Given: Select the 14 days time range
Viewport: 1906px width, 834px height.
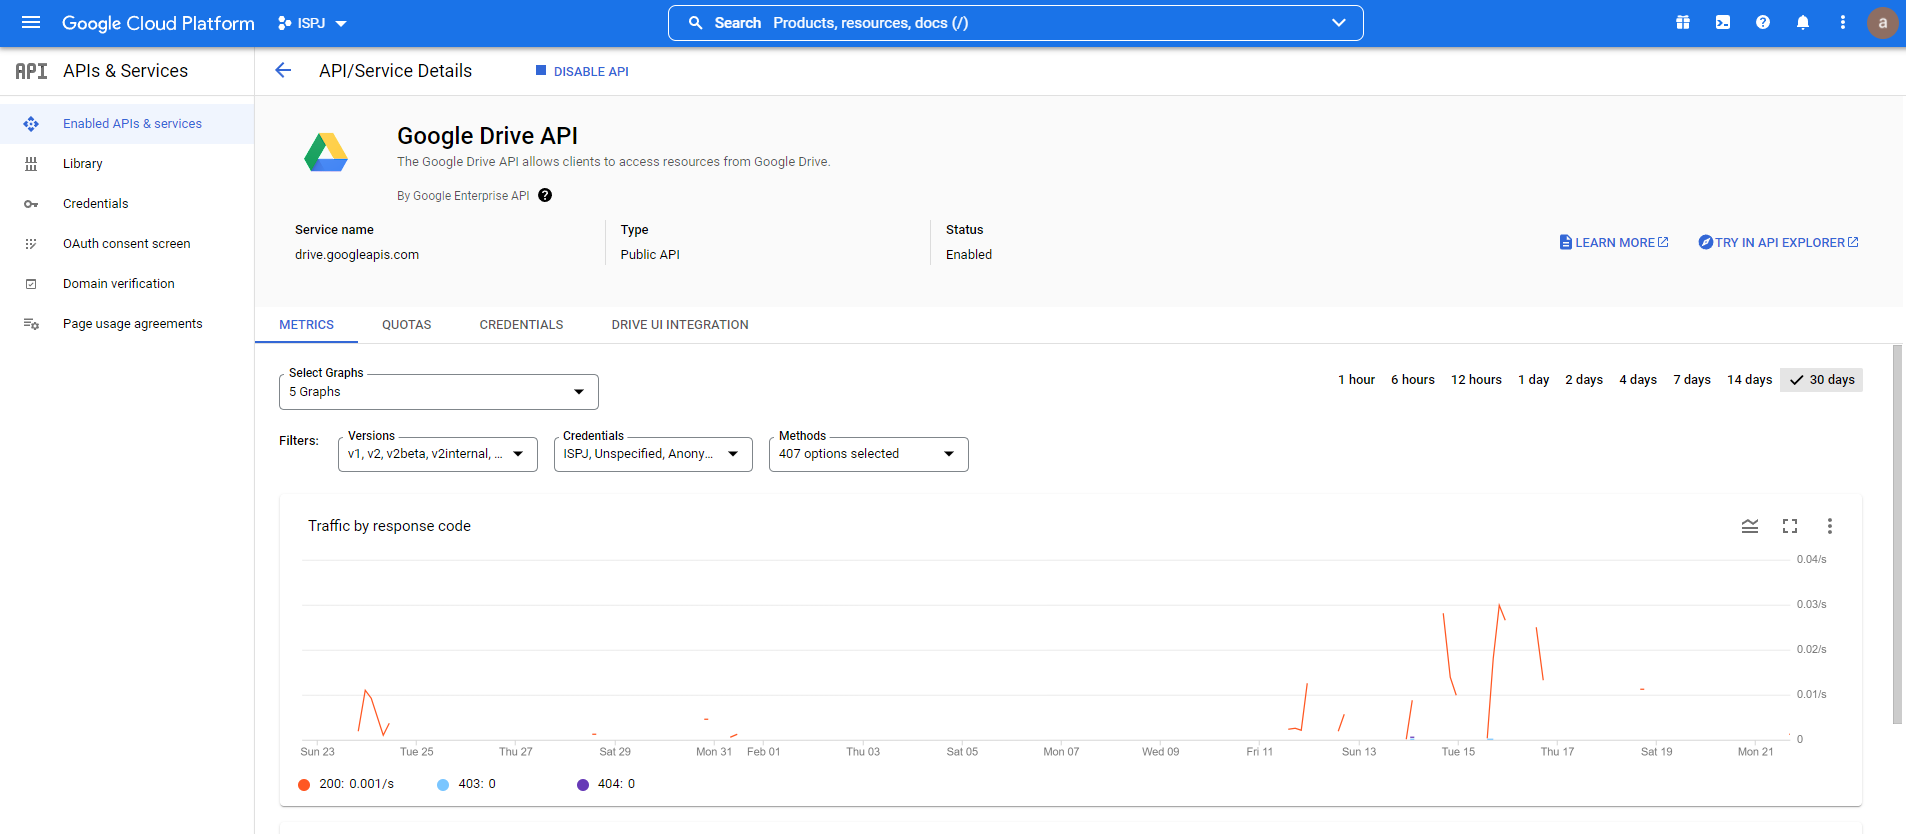Looking at the screenshot, I should (x=1749, y=380).
